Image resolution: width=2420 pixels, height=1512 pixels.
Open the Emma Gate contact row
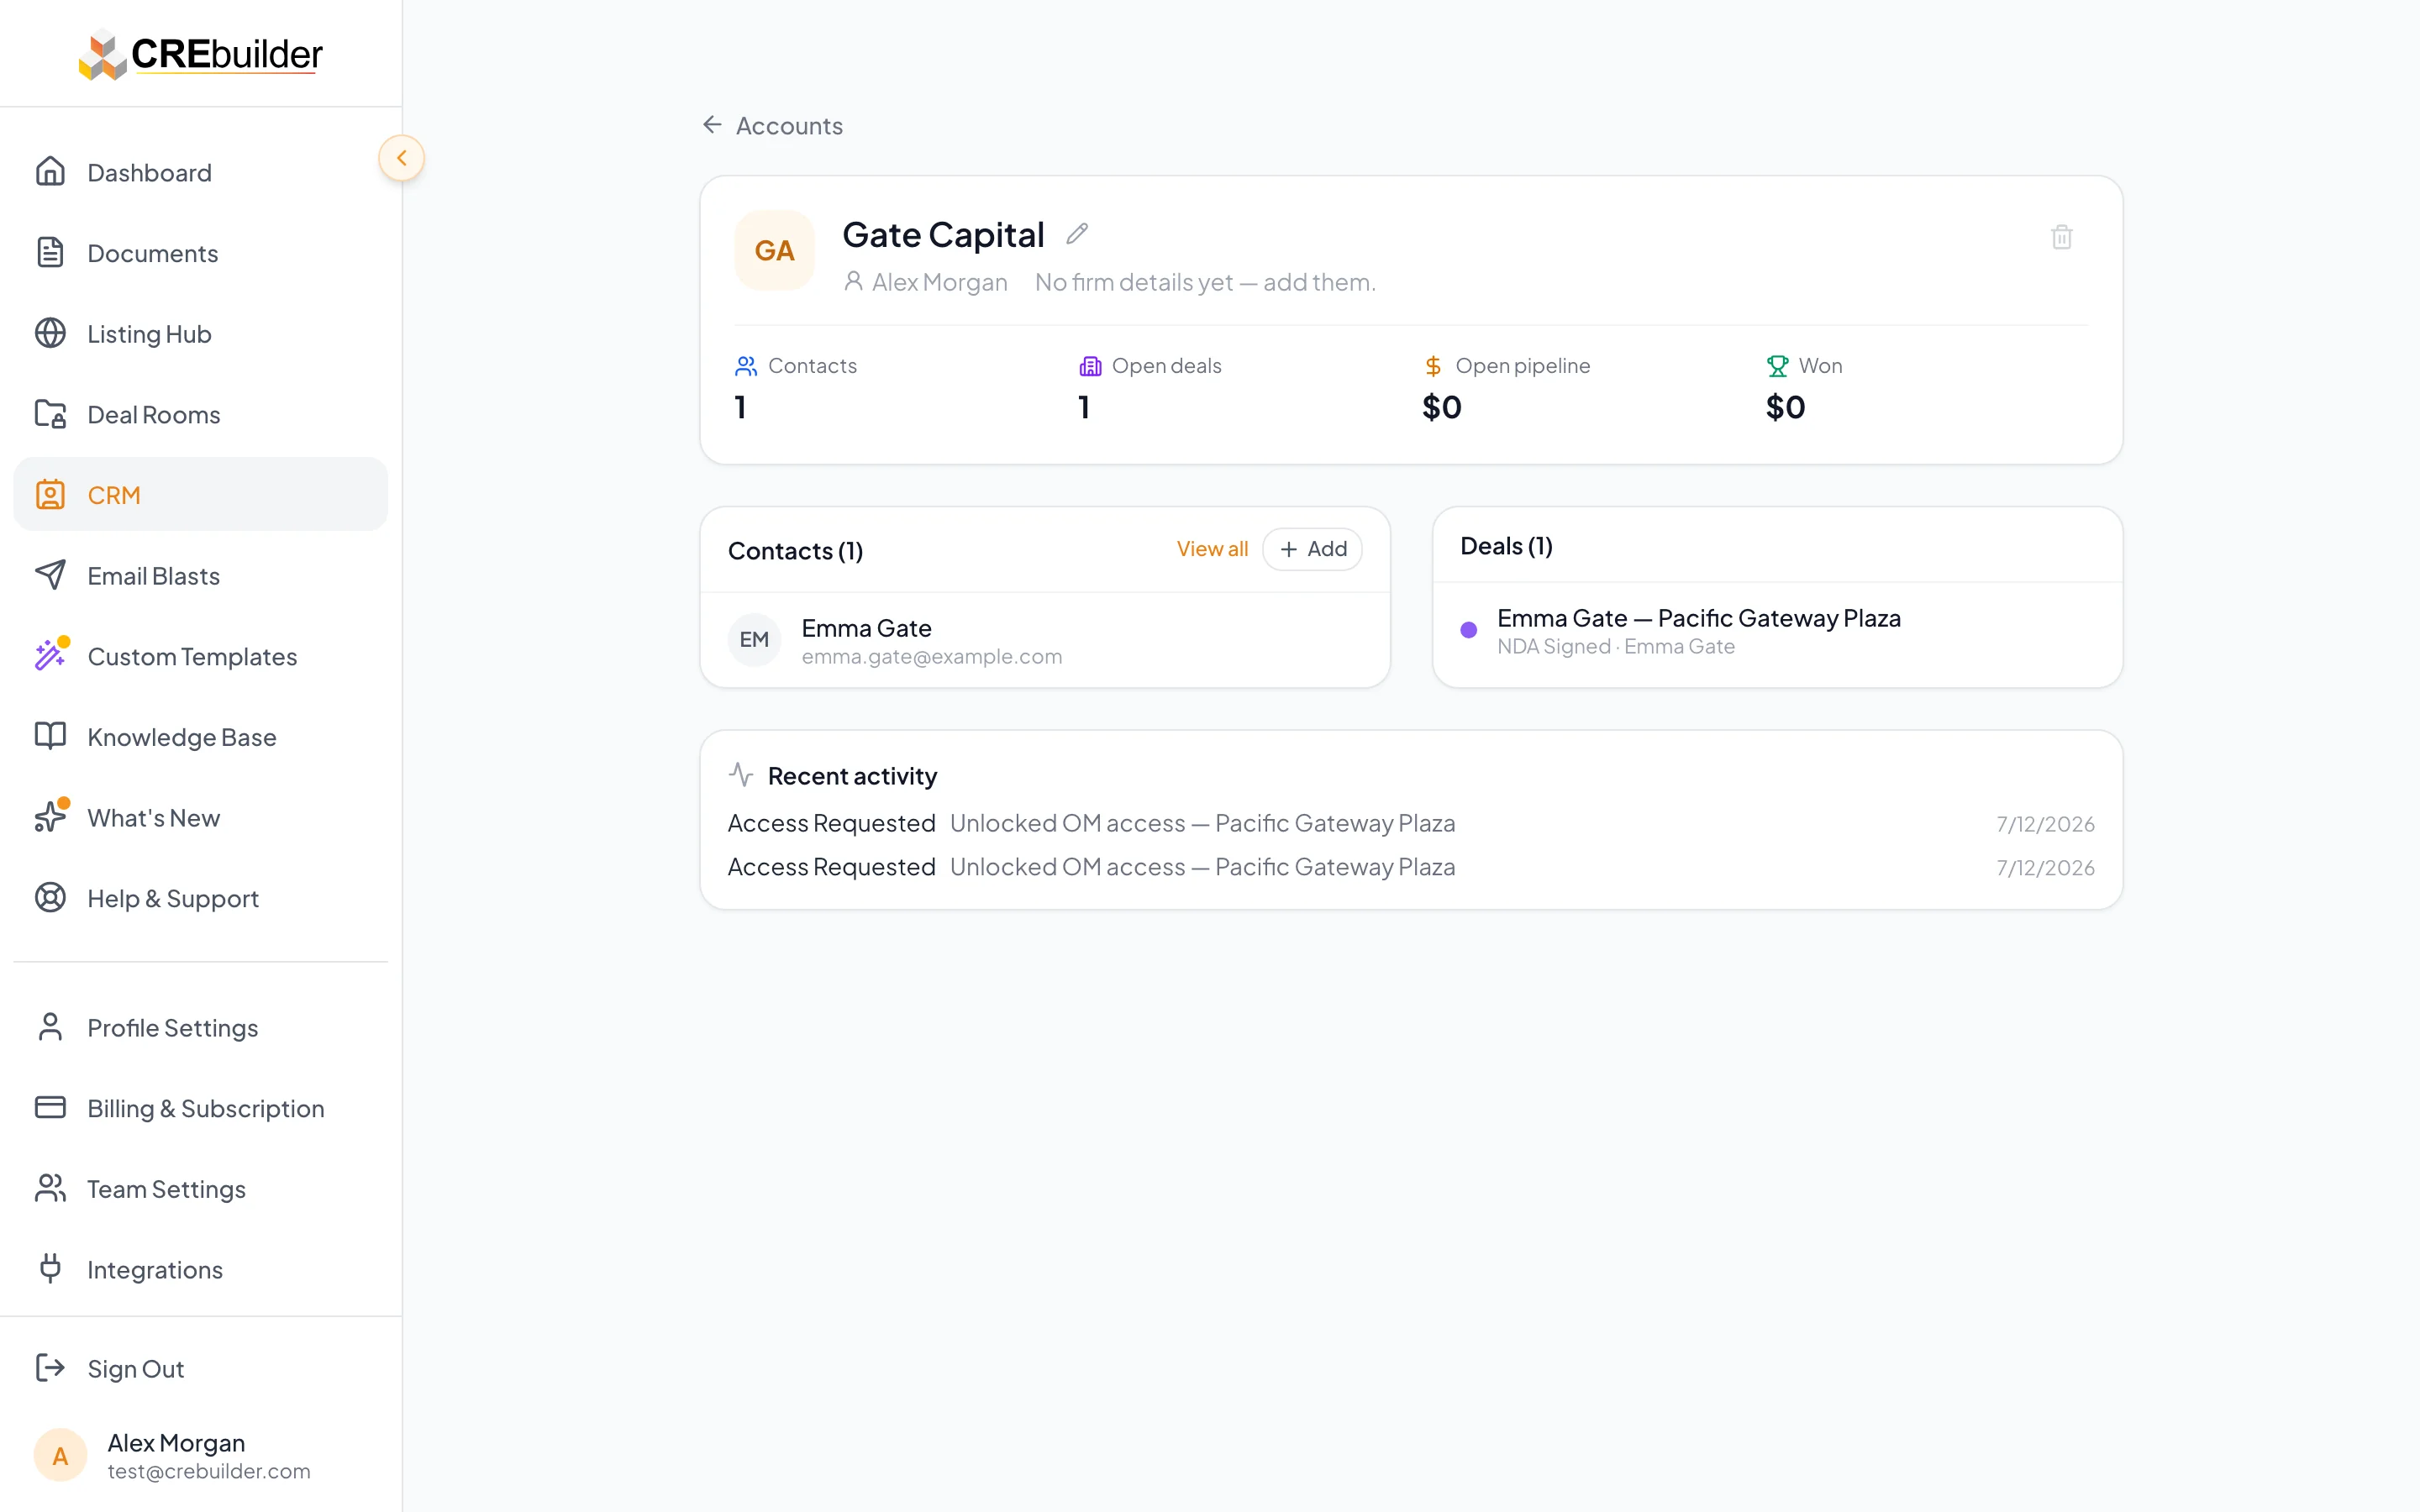(1045, 641)
